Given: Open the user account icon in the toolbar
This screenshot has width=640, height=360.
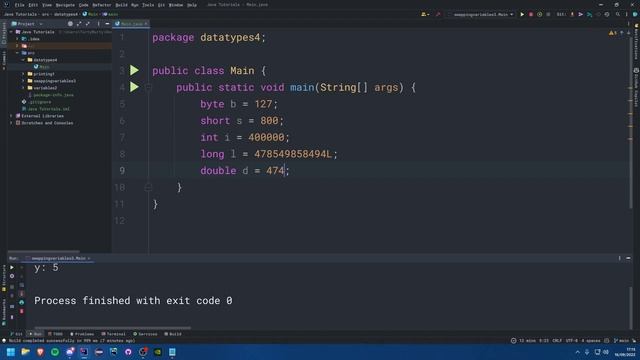Looking at the screenshot, I should click(425, 14).
